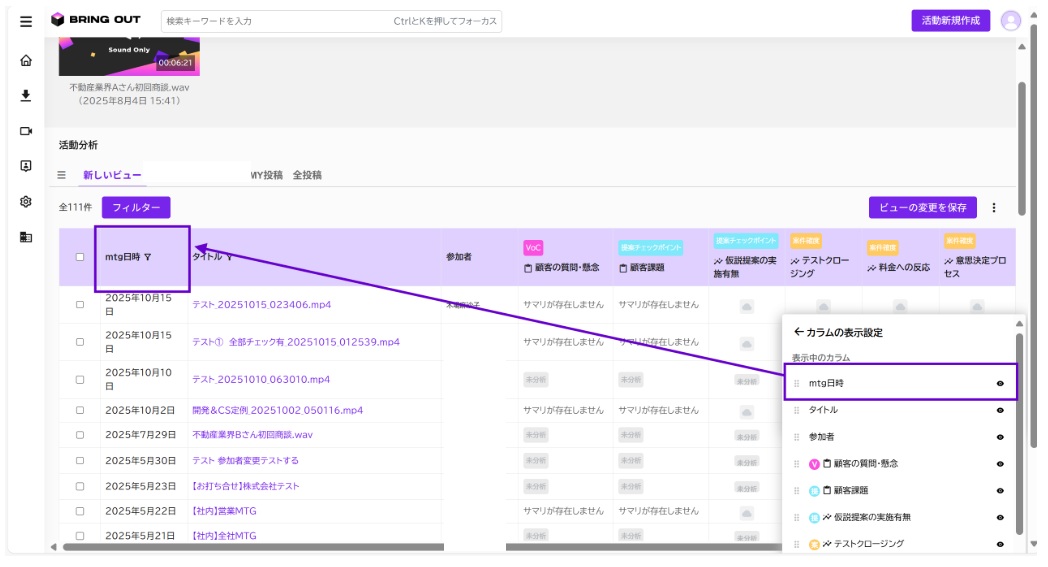Screen dimensions: 1048x567
Task: Open the hamburger menu in top-left corner
Action: 26,21
